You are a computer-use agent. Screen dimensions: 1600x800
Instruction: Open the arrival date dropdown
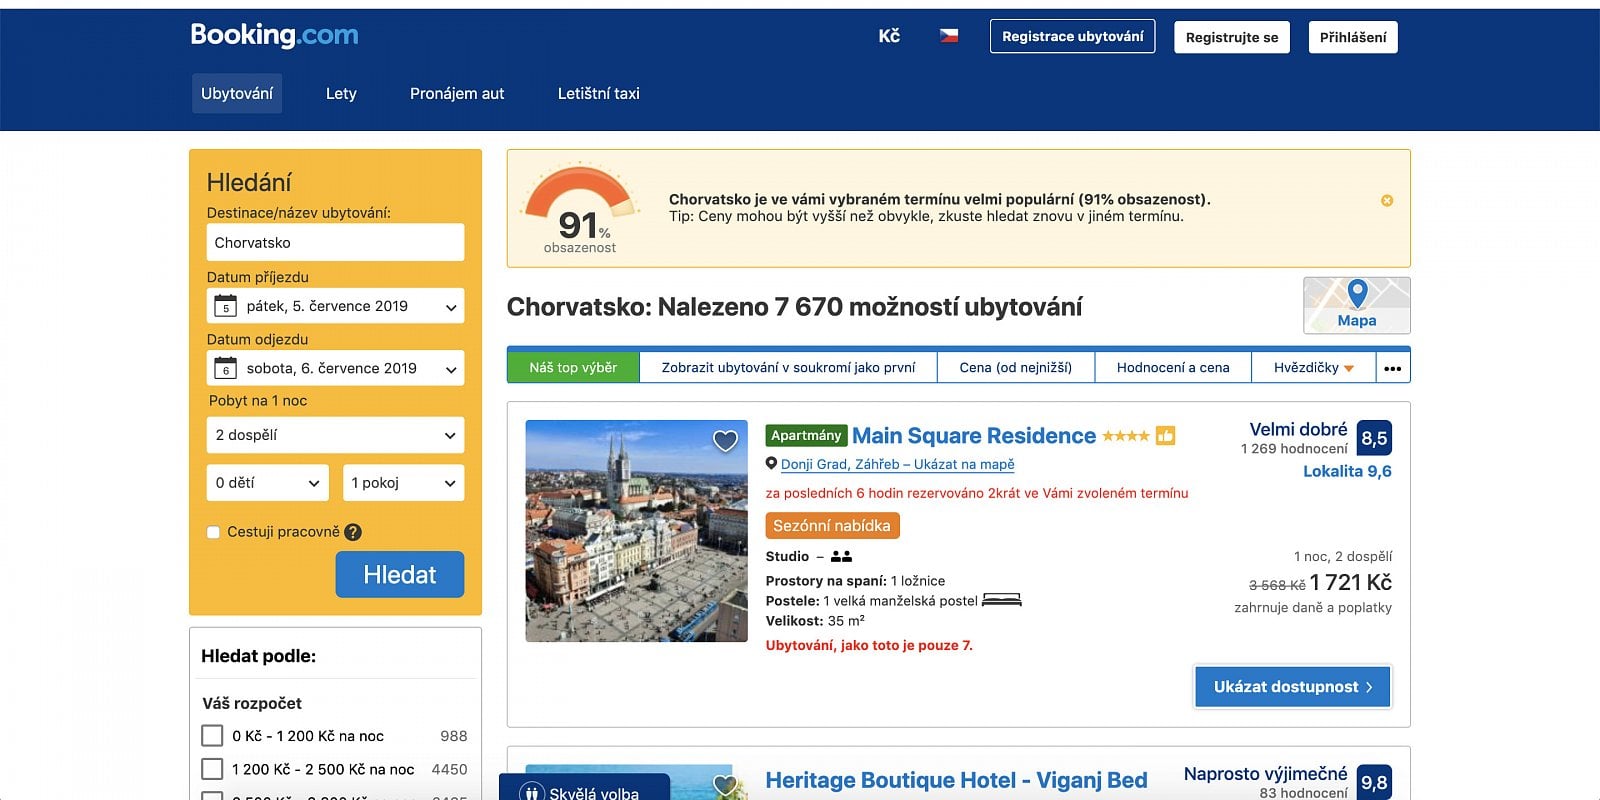tap(336, 306)
